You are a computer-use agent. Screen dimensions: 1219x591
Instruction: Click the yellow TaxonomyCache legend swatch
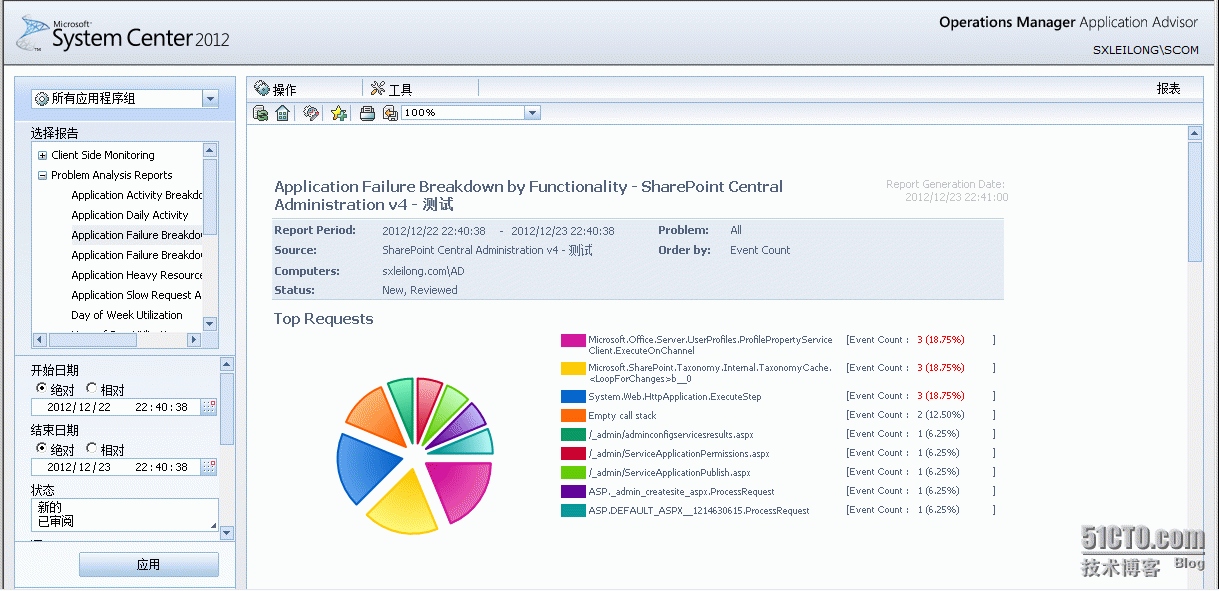pos(573,368)
